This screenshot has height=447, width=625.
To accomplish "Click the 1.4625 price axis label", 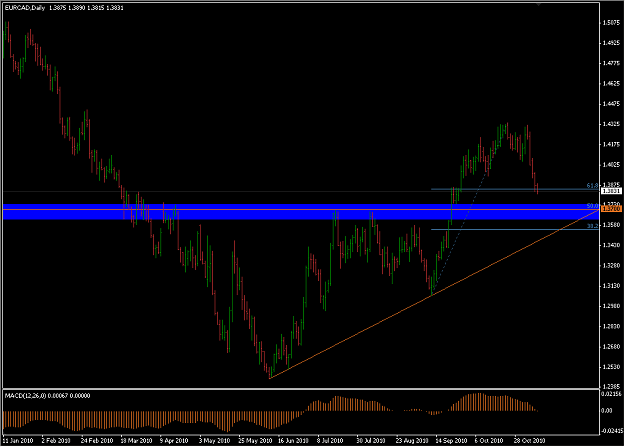I will (x=611, y=84).
